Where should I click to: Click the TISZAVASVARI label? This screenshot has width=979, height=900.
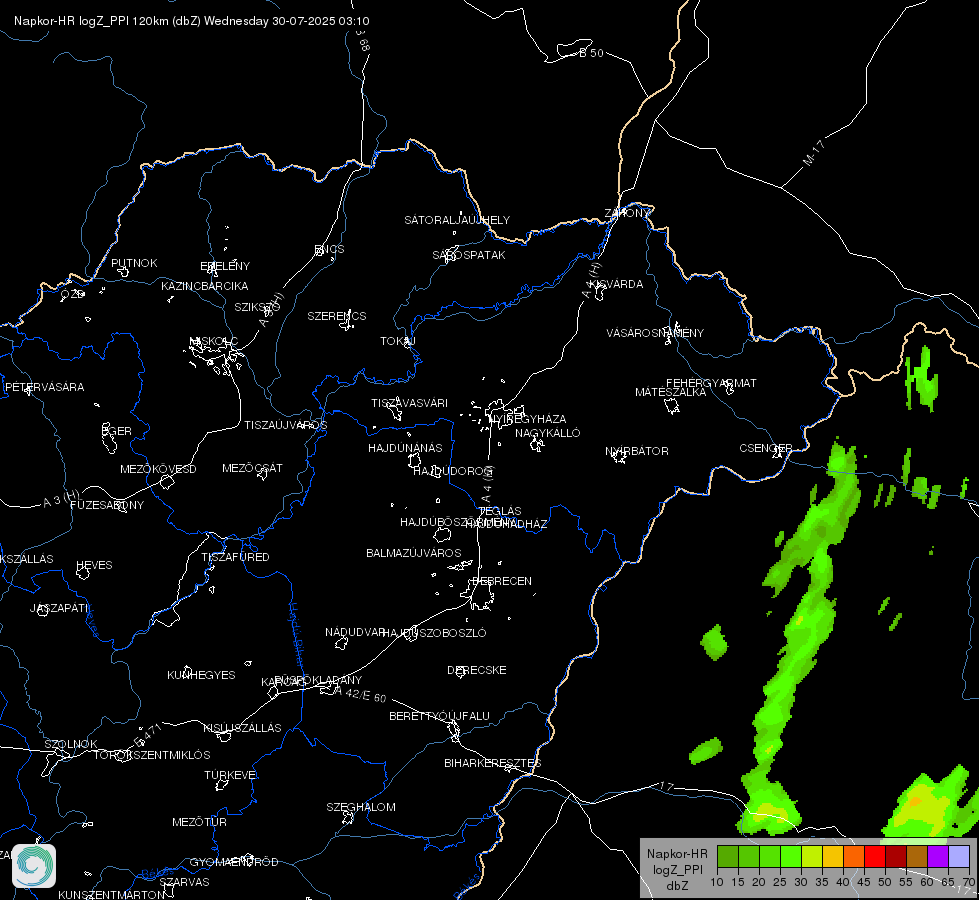coord(410,403)
